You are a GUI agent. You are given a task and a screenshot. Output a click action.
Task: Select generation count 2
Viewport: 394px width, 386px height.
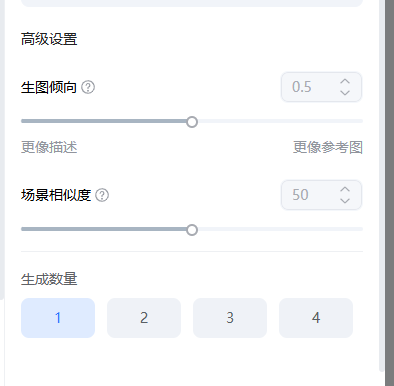(144, 318)
